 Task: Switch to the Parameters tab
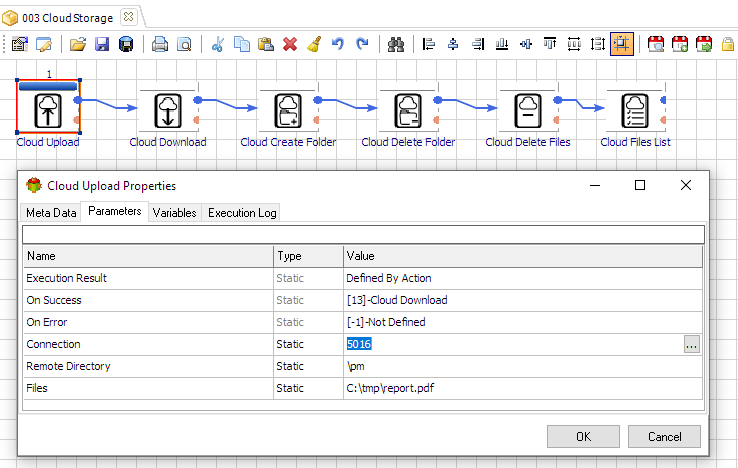pyautogui.click(x=114, y=211)
